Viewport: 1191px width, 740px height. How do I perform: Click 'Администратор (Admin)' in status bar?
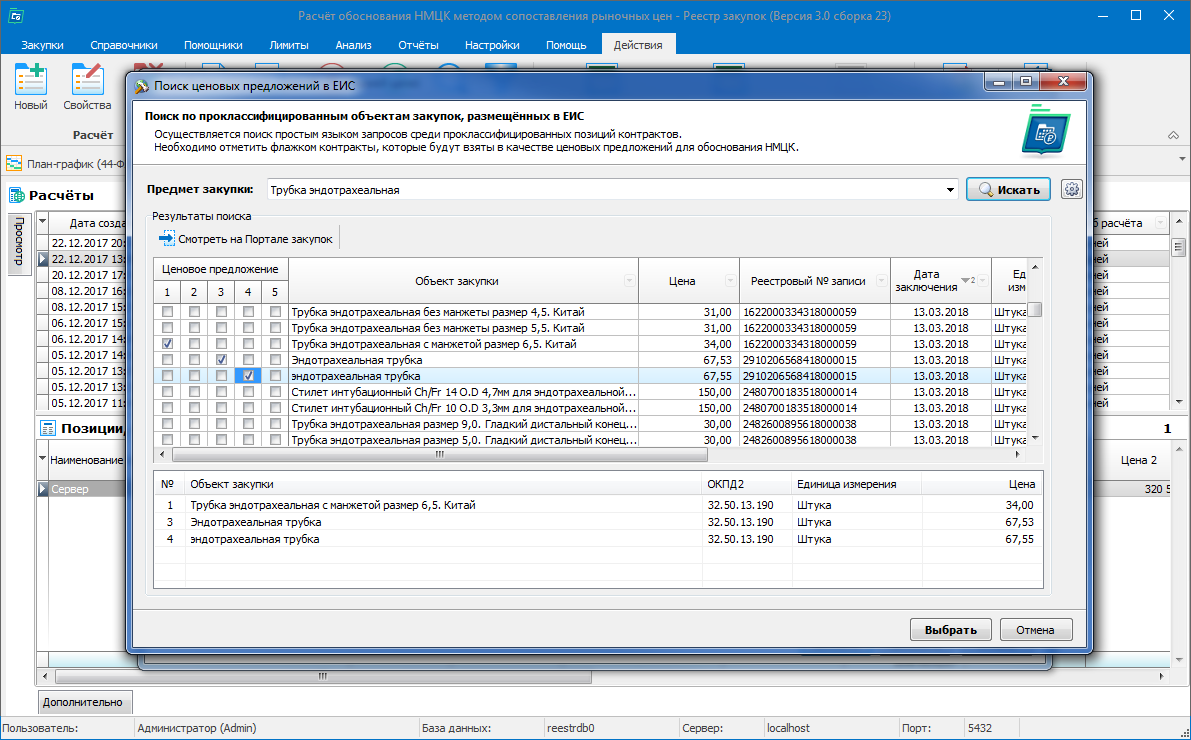197,728
